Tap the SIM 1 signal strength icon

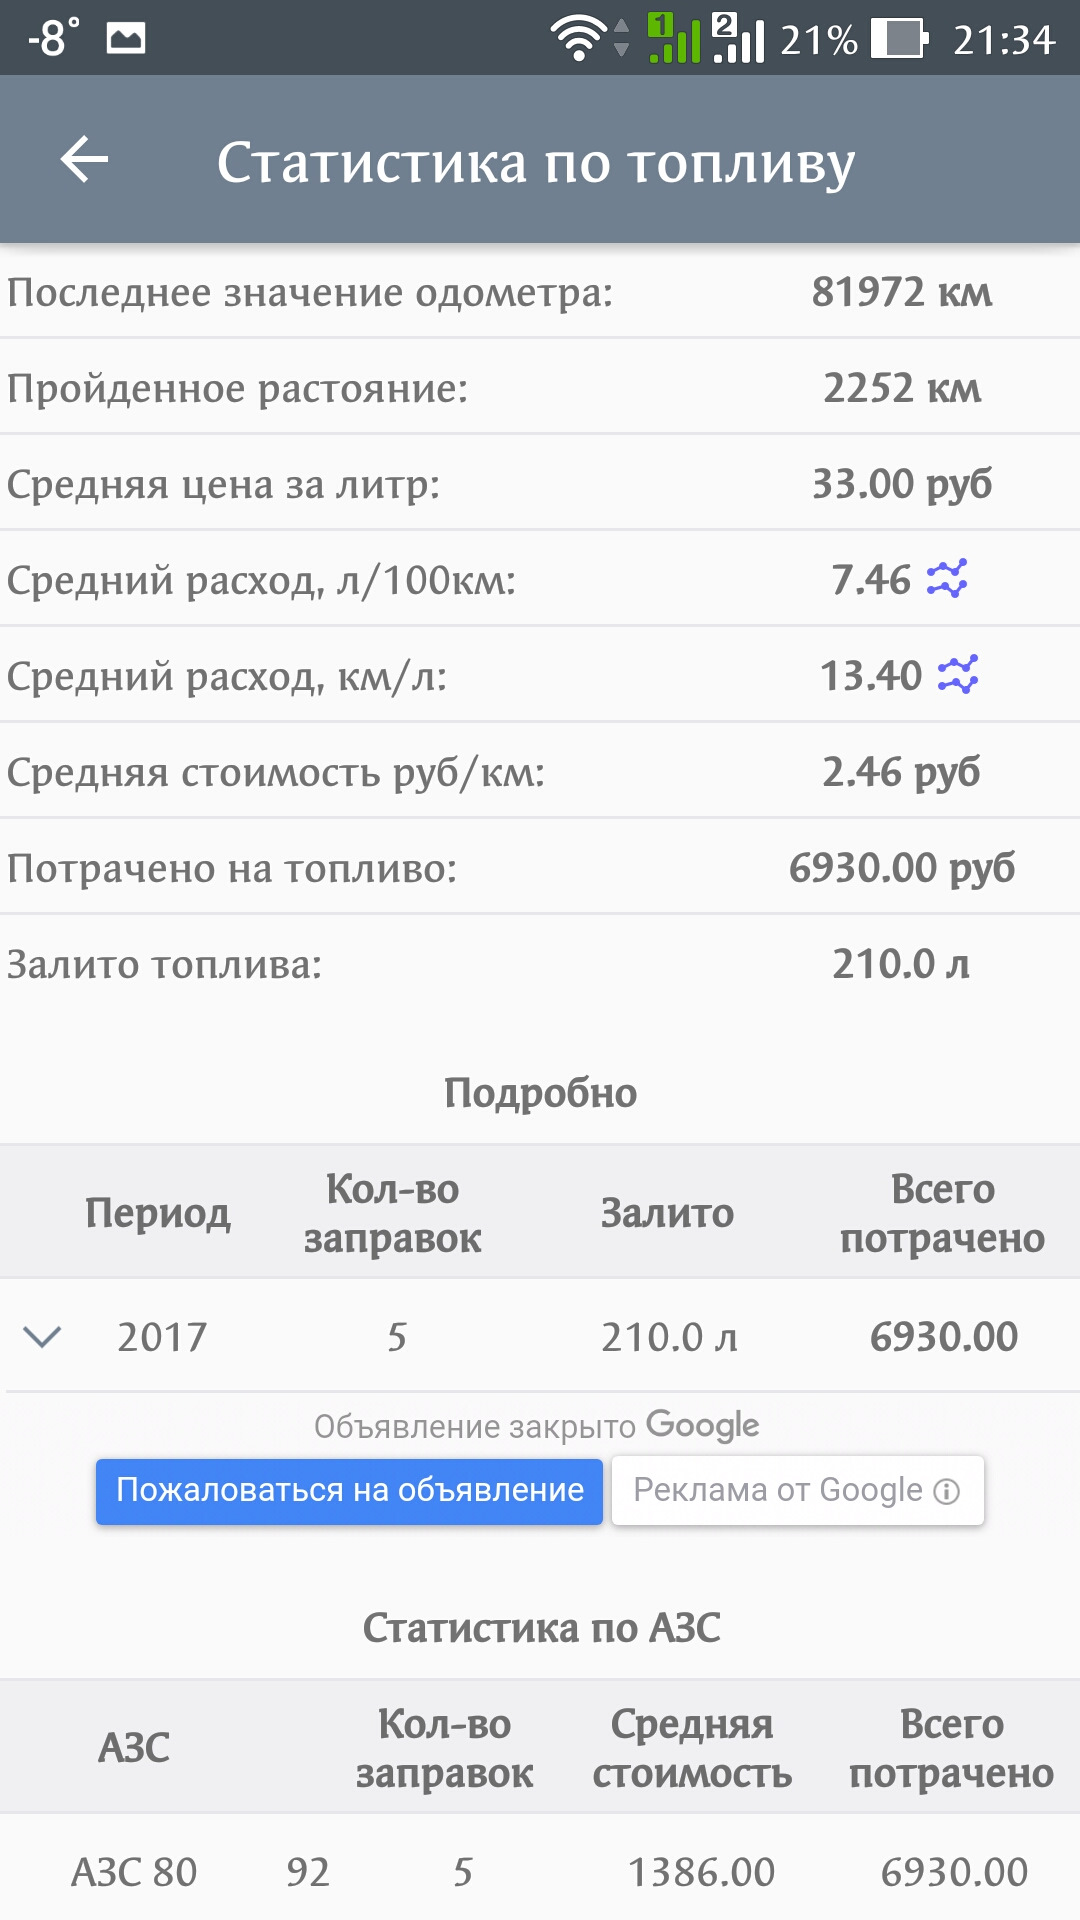point(673,39)
